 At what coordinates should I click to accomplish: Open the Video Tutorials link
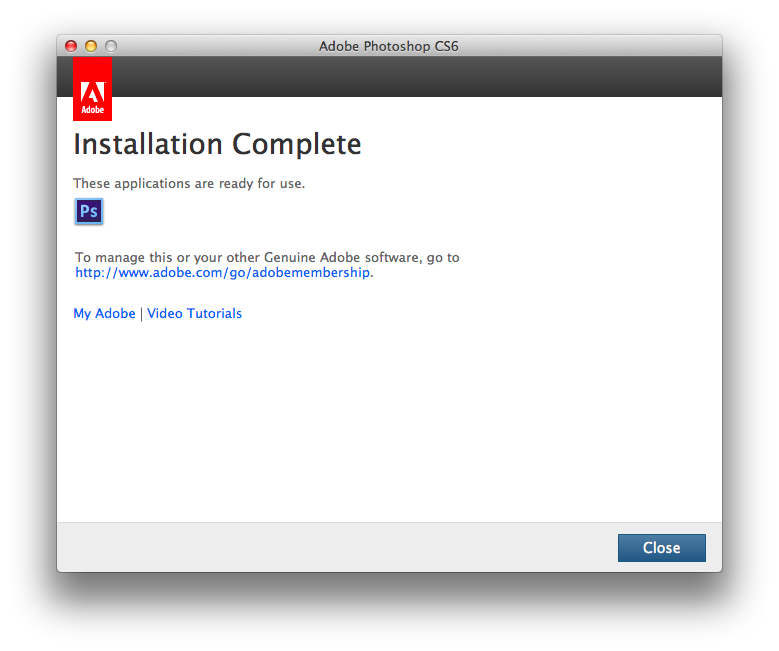coord(194,314)
